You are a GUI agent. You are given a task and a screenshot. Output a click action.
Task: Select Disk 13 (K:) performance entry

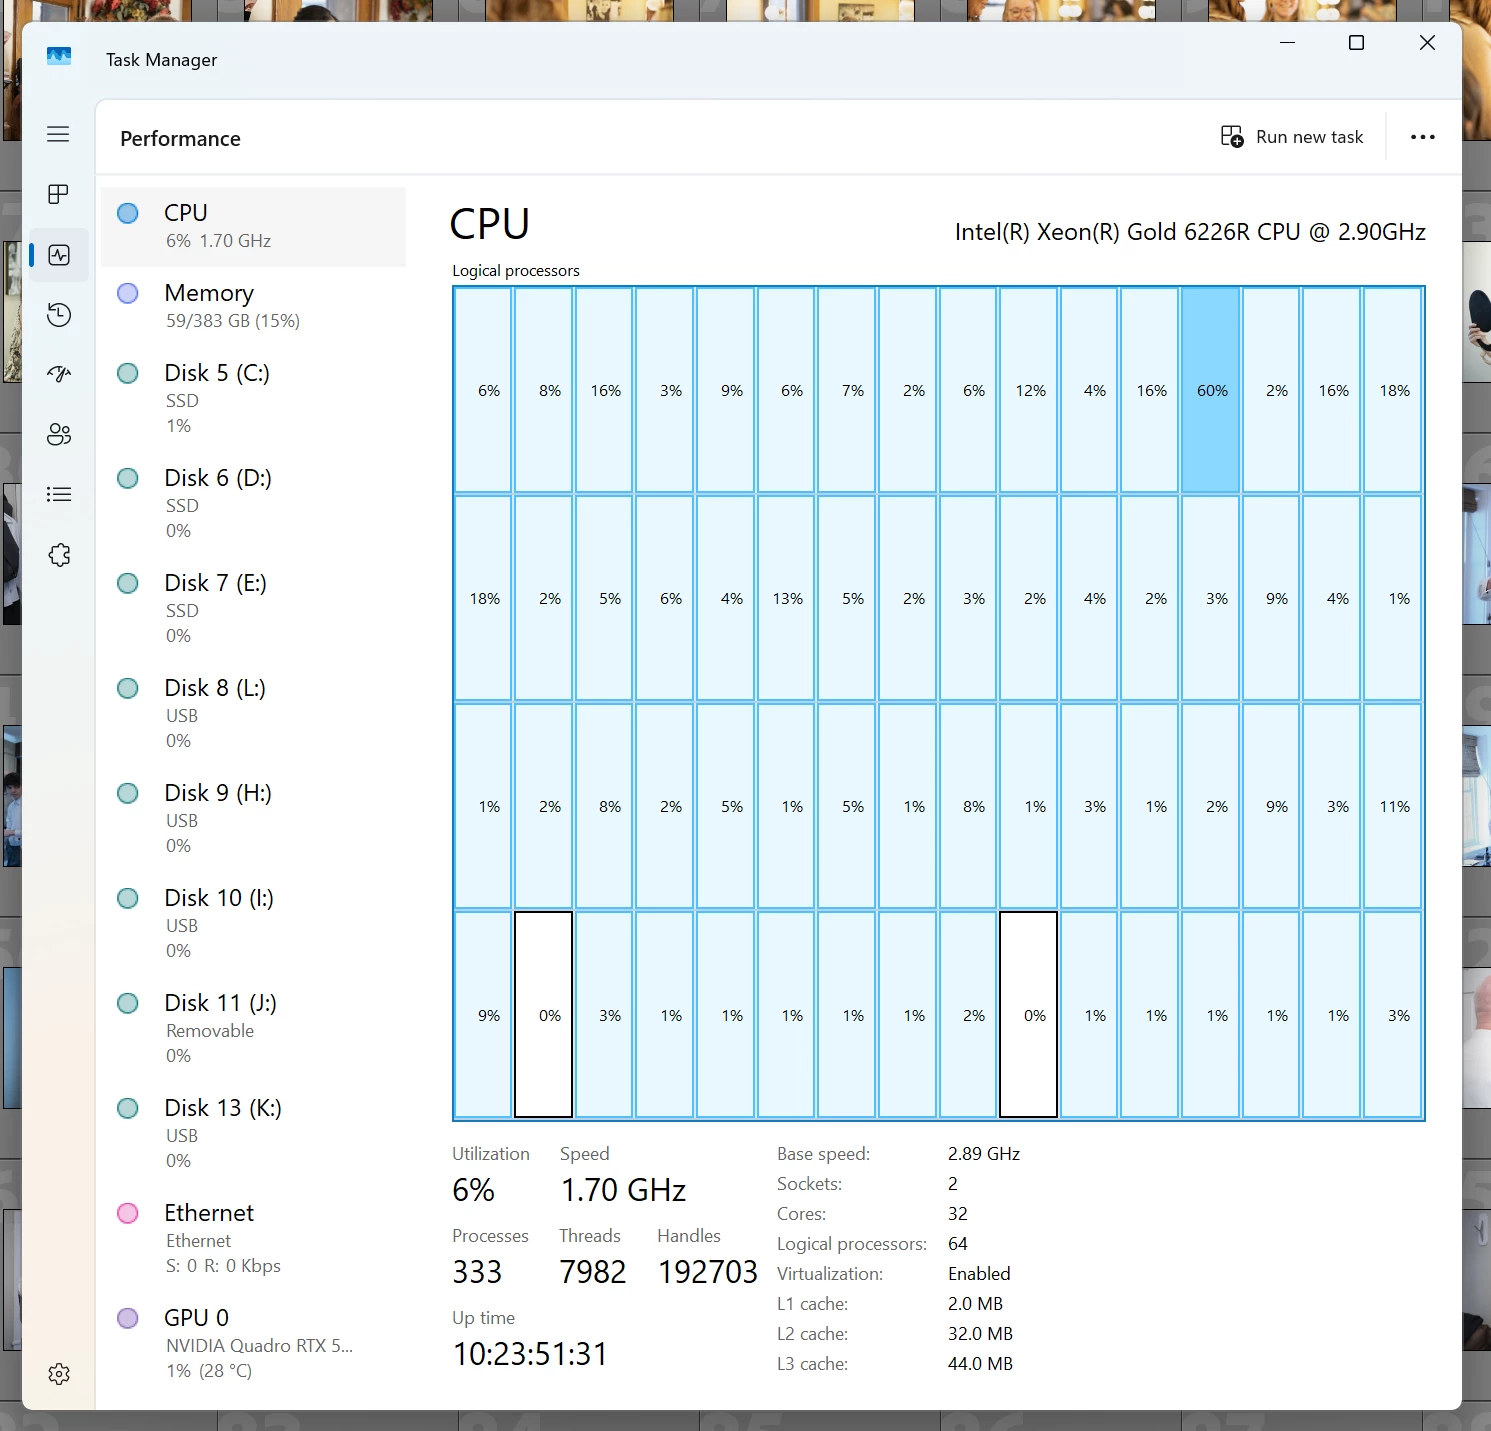point(254,1133)
